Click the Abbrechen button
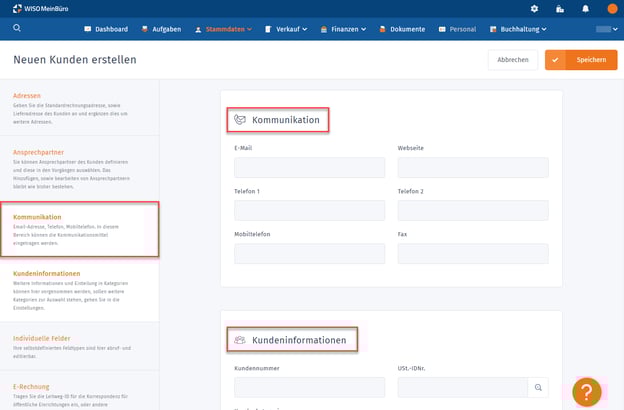Image resolution: width=624 pixels, height=410 pixels. coord(513,60)
